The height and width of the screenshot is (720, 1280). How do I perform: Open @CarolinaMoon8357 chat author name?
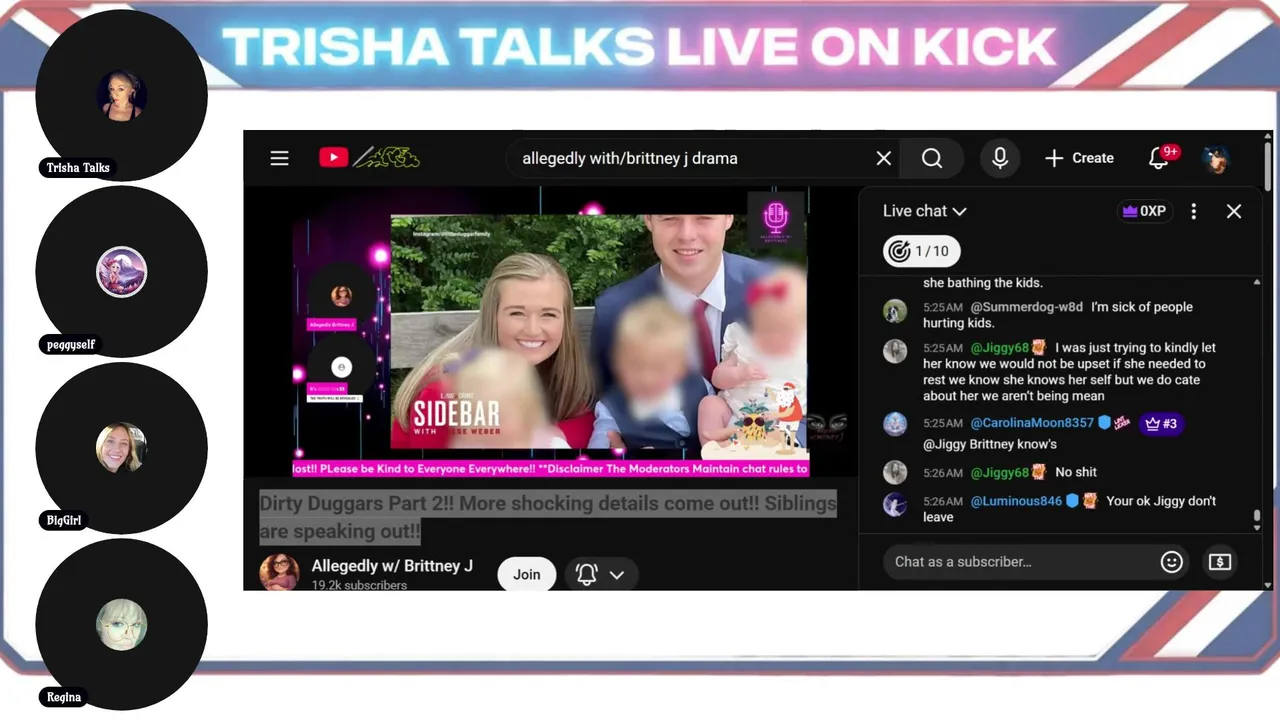(x=1032, y=423)
